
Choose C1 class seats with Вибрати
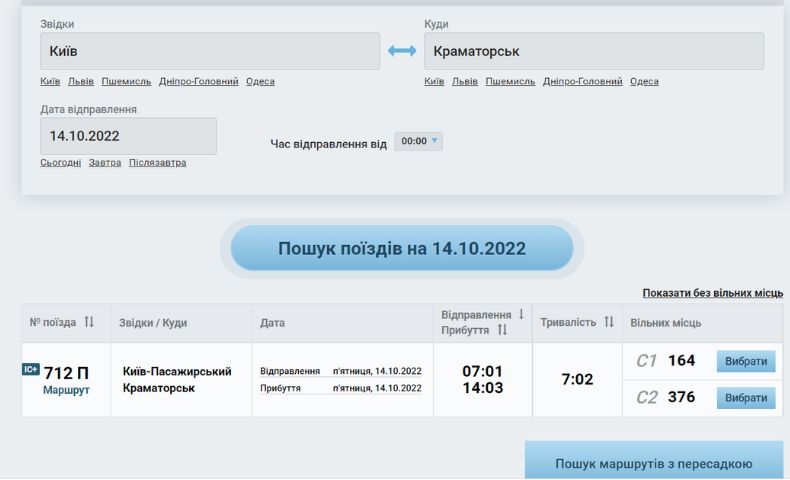coord(746,361)
